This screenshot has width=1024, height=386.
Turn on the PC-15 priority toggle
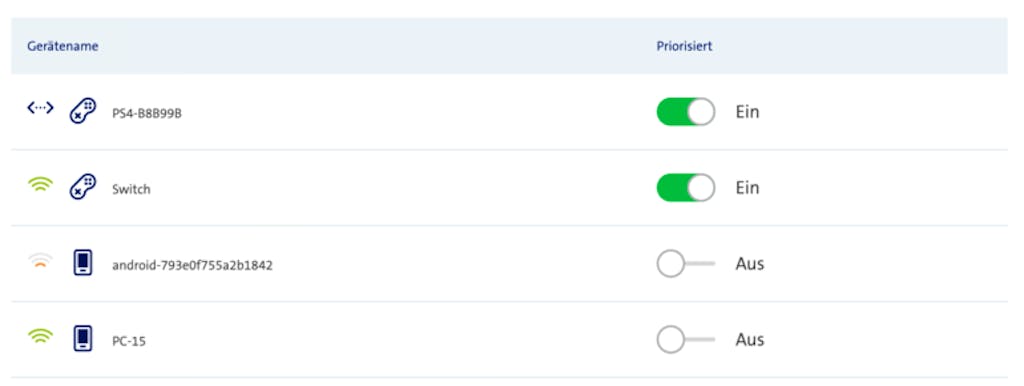pos(686,340)
